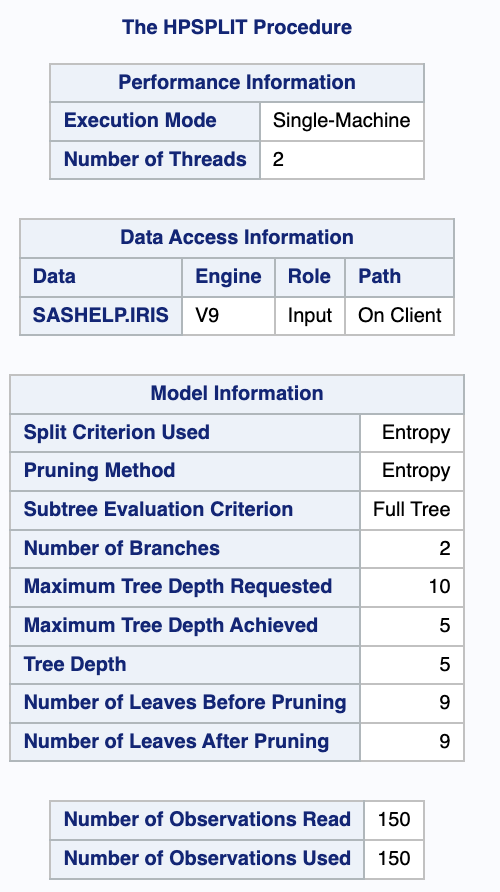
Task: Click the Number of Observations Read value
Action: point(394,820)
